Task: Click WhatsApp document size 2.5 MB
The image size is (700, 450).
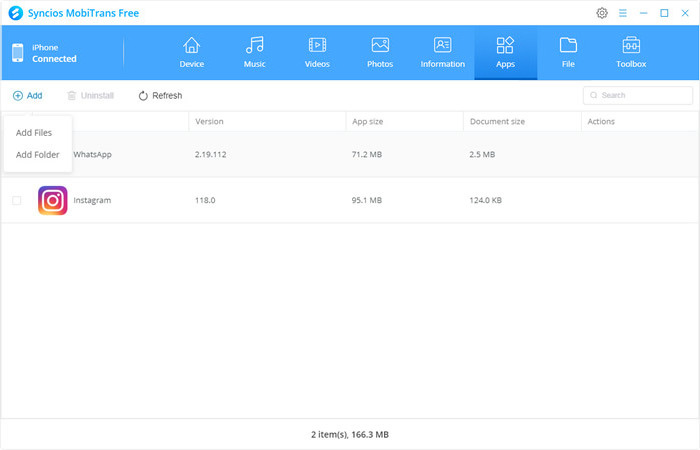Action: 482,154
